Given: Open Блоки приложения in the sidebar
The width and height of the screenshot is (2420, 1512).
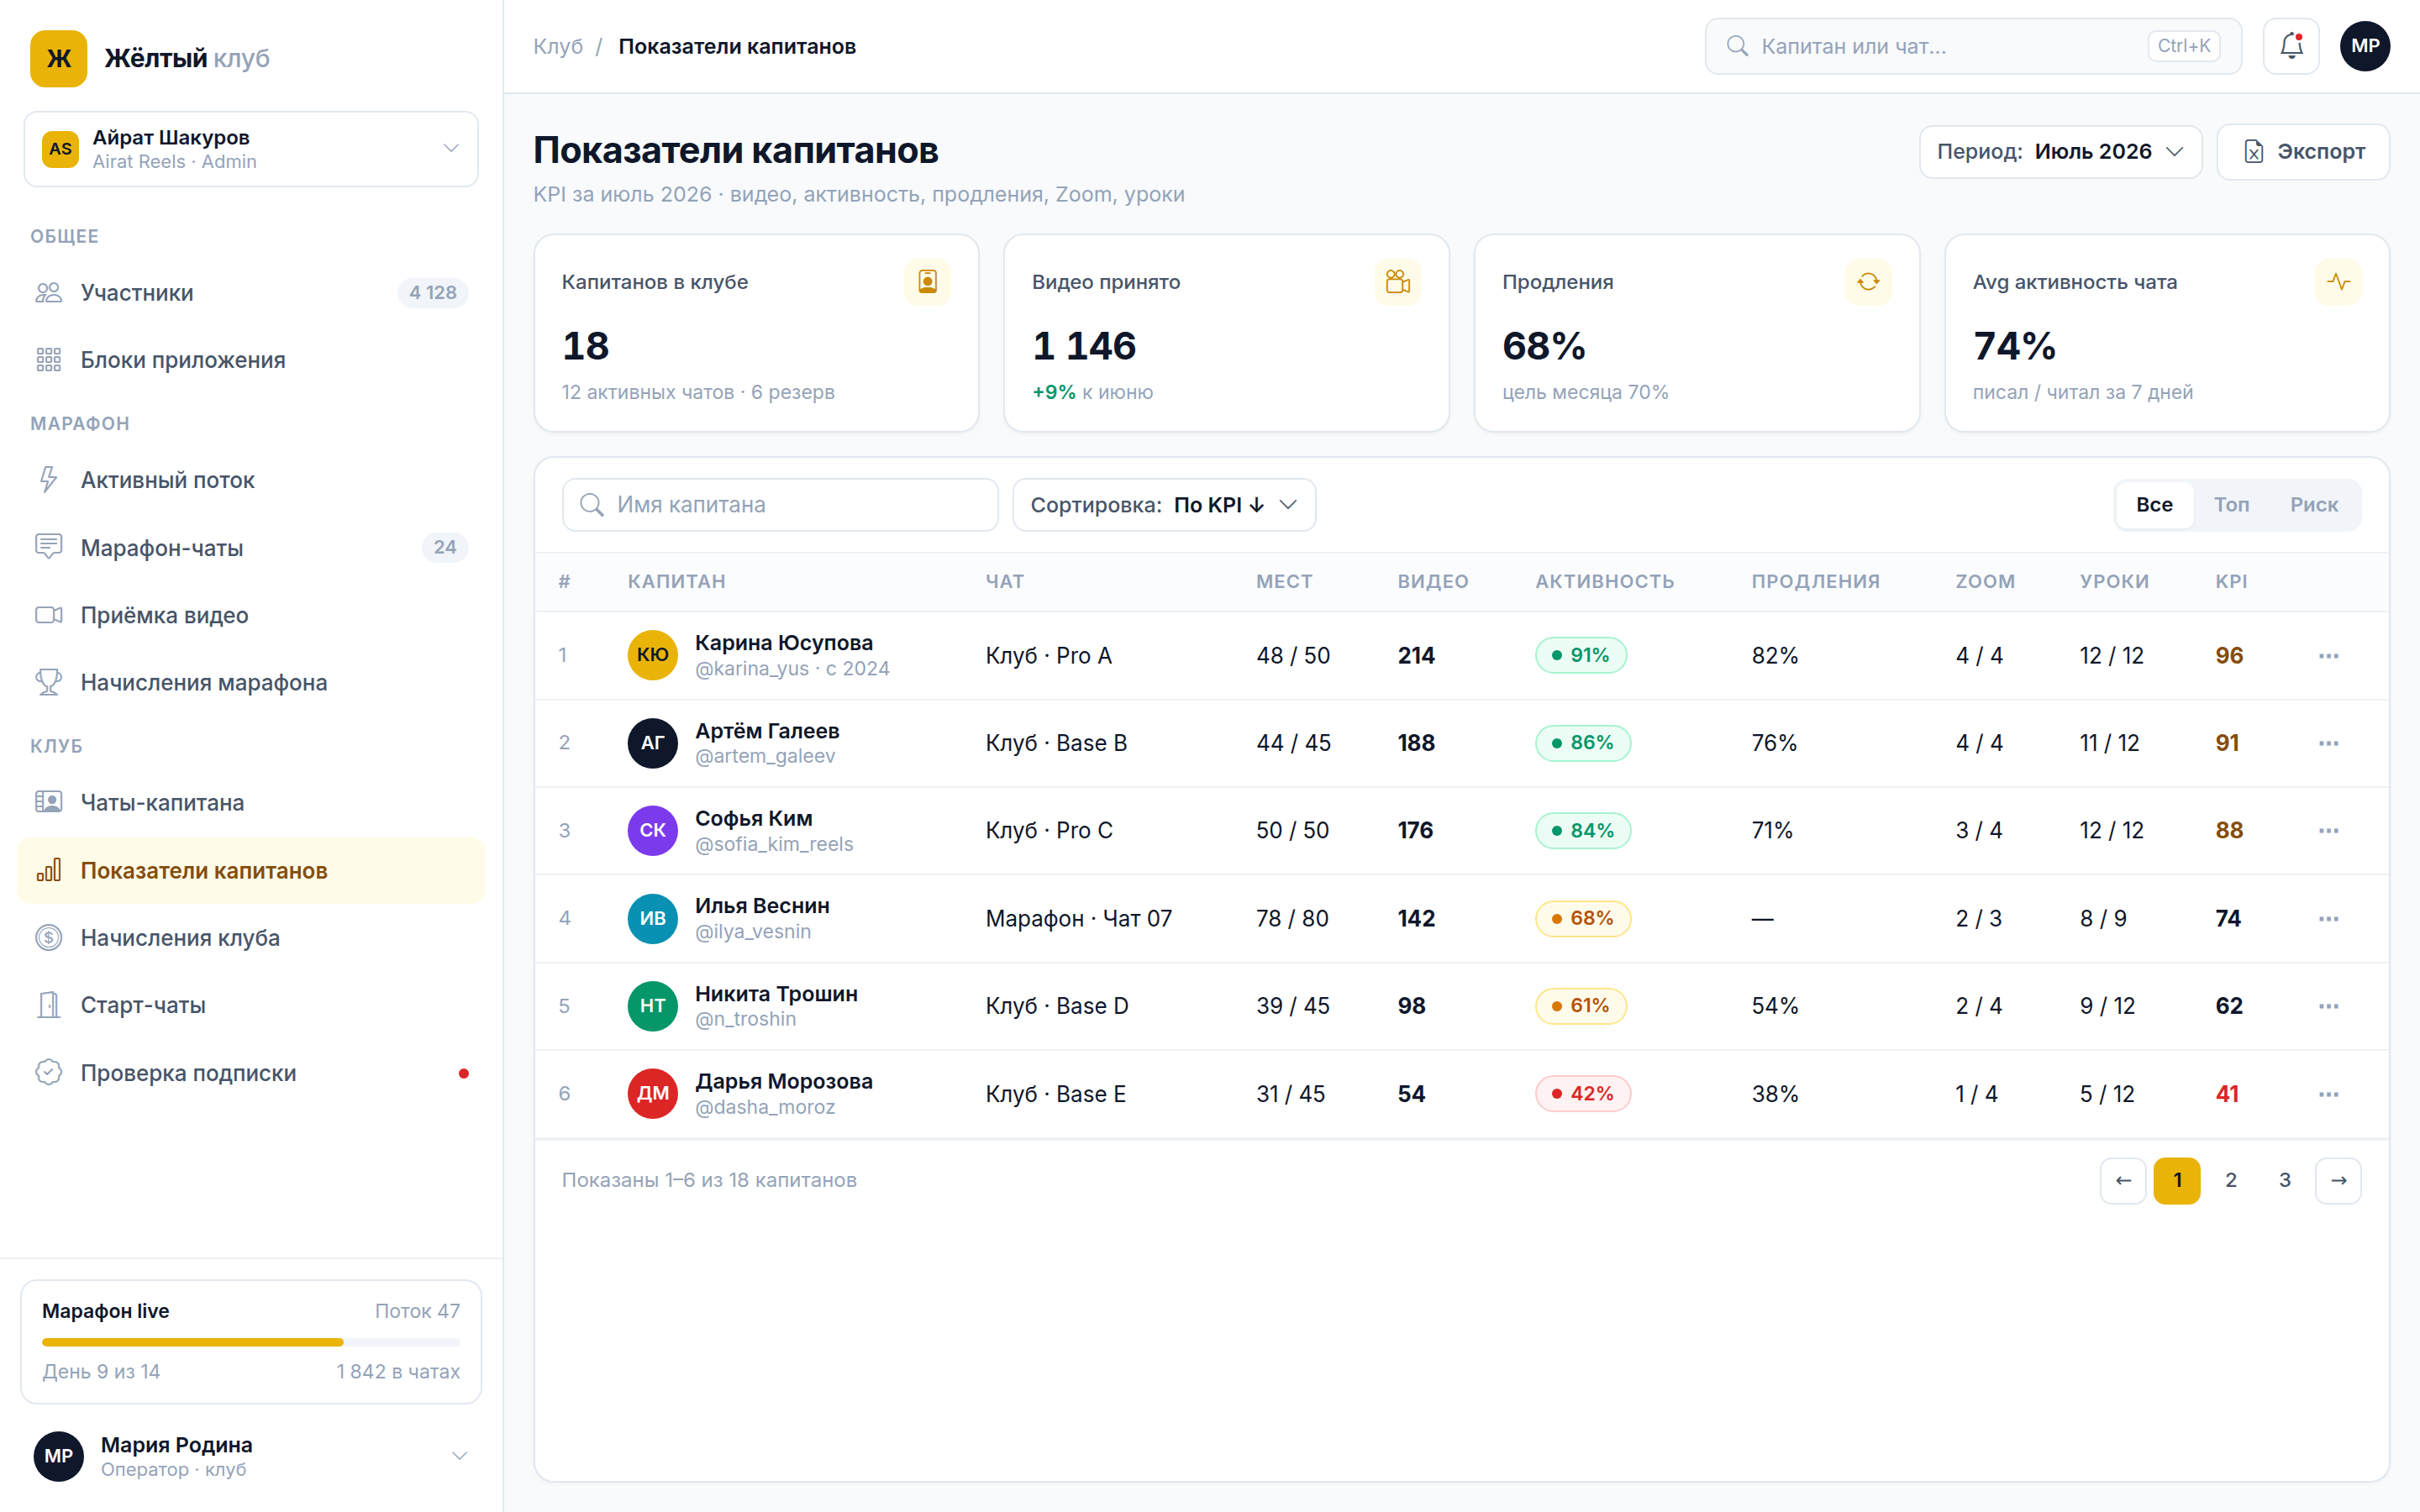Looking at the screenshot, I should [251, 360].
